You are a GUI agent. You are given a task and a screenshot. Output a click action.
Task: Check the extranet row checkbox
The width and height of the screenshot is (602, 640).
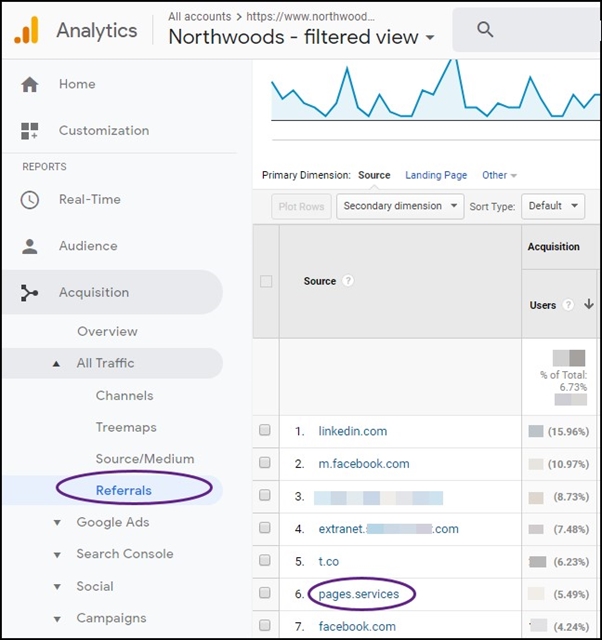pos(265,528)
